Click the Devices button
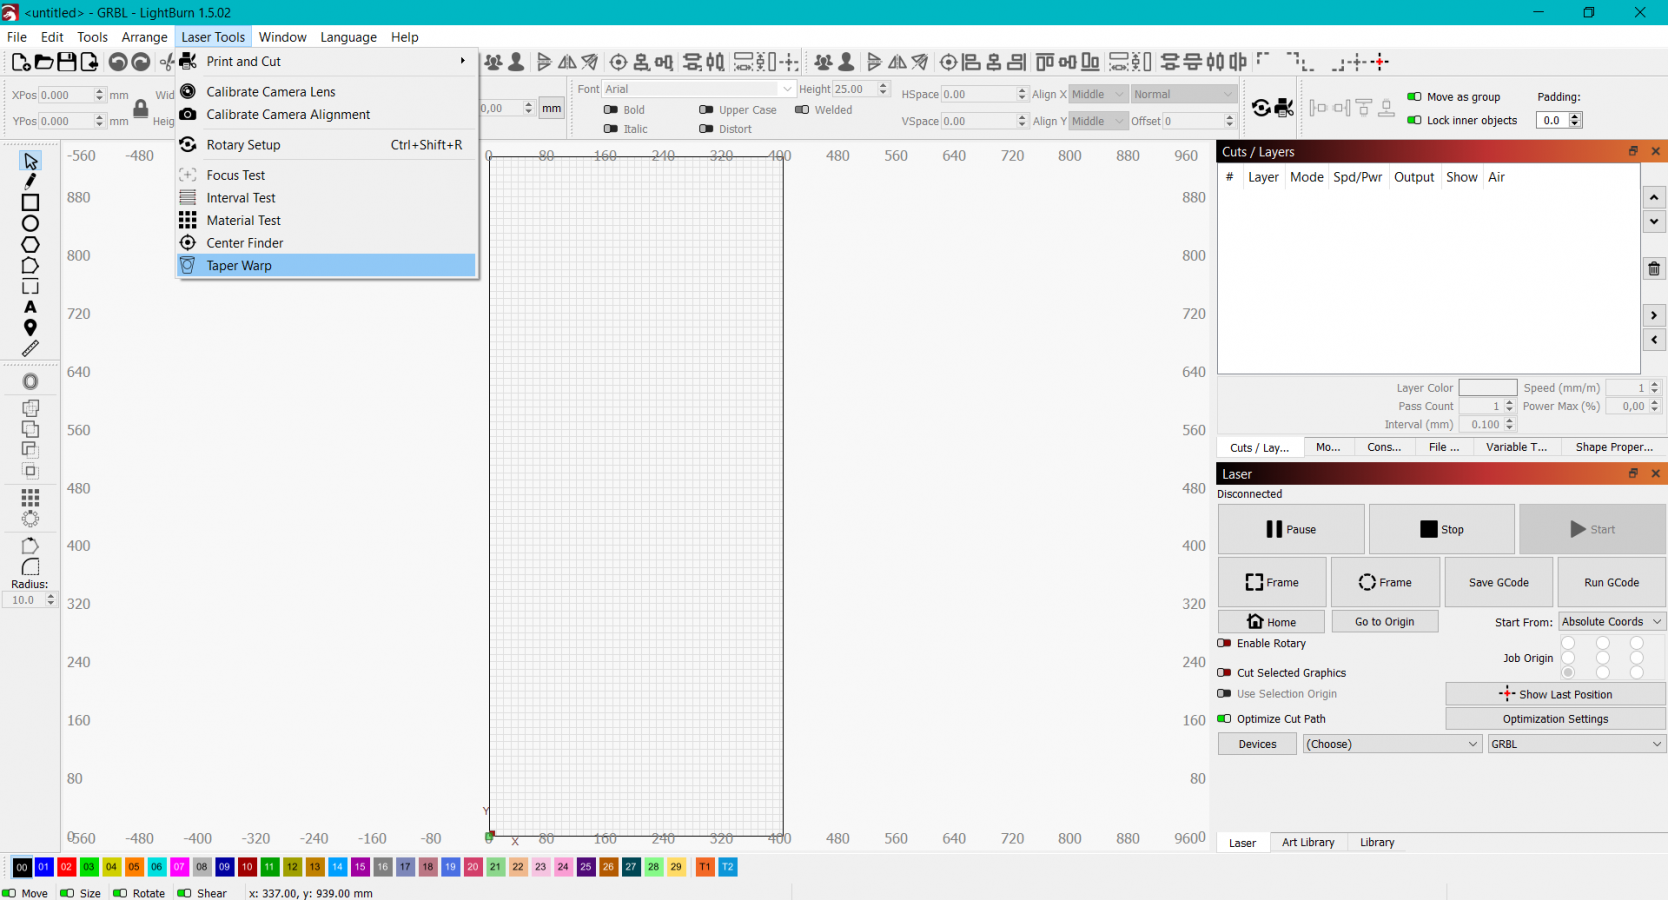 [x=1257, y=744]
